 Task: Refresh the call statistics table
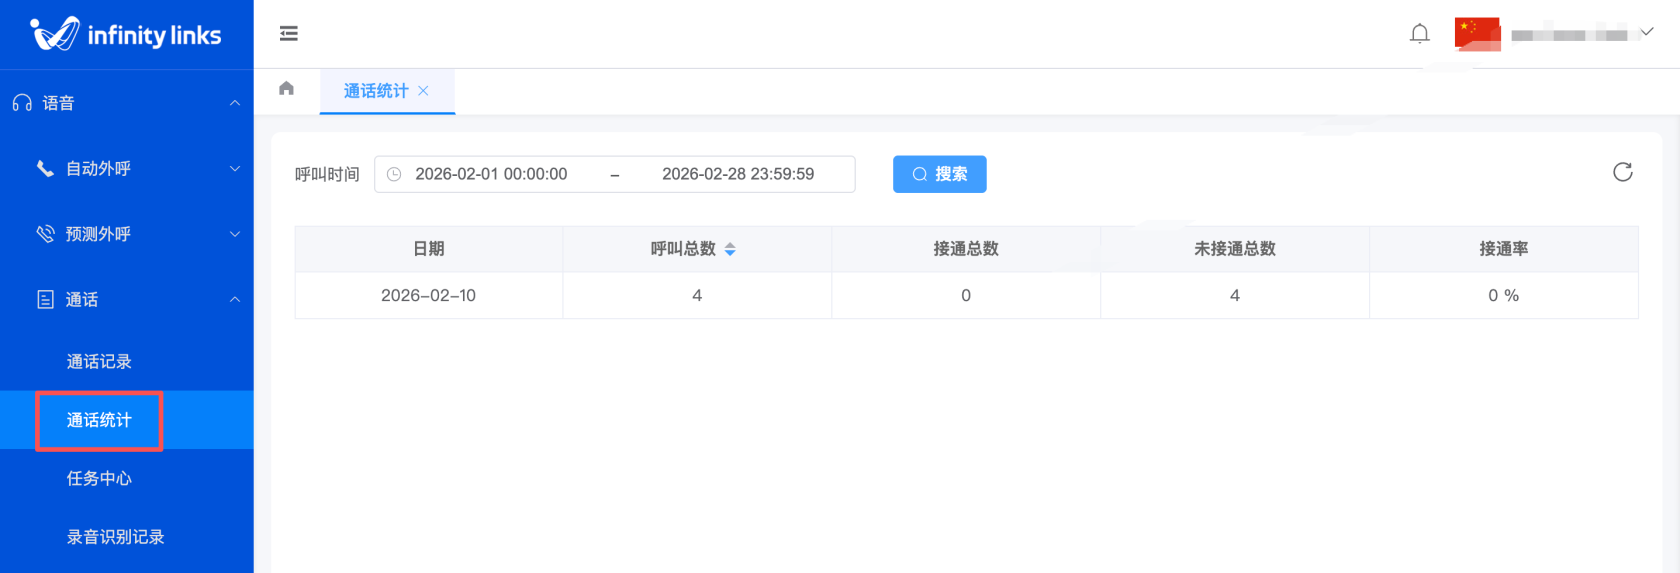pyautogui.click(x=1622, y=172)
